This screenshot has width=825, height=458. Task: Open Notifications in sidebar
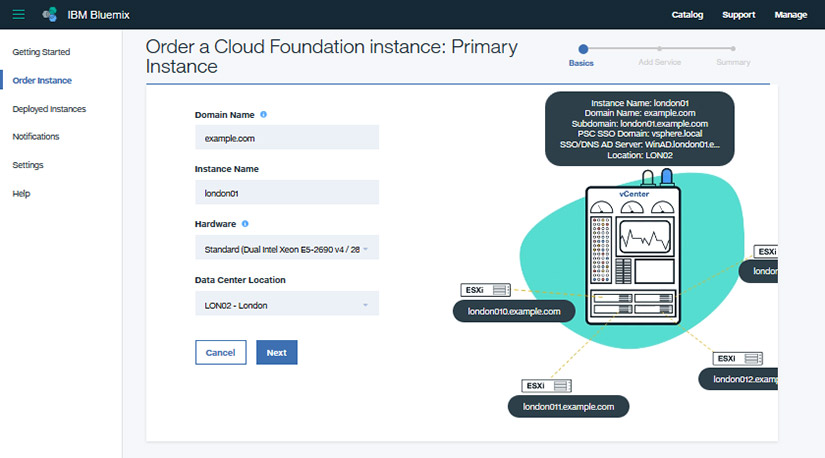coord(36,136)
